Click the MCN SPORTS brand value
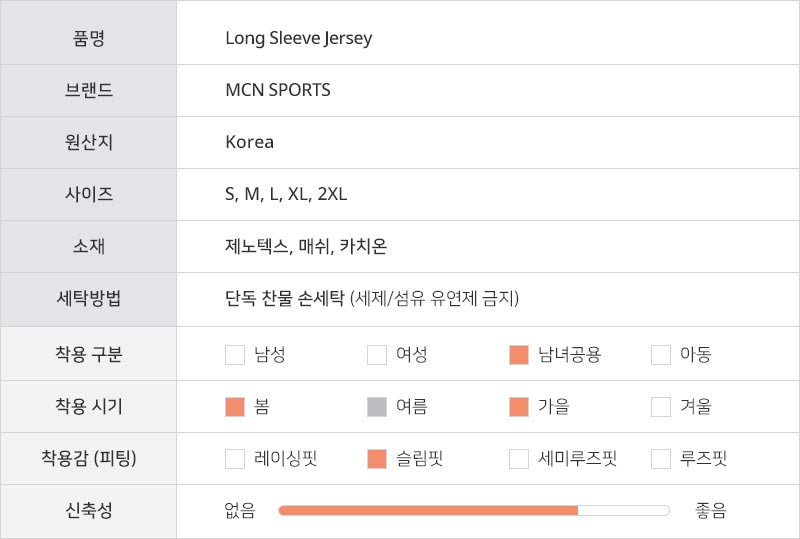 (x=278, y=91)
